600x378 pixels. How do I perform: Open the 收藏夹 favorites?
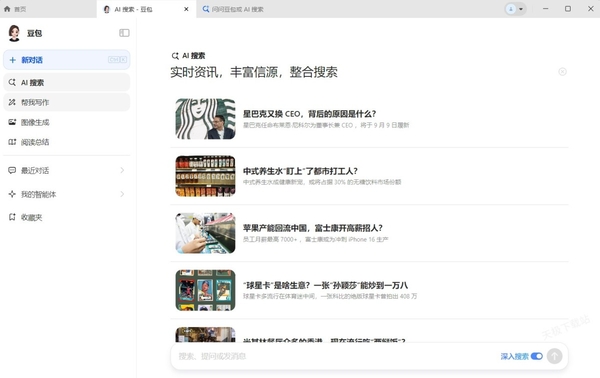point(67,217)
